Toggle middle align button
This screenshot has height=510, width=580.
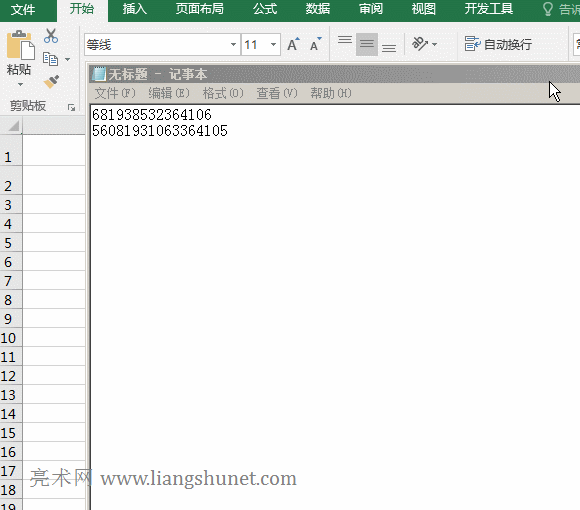367,44
